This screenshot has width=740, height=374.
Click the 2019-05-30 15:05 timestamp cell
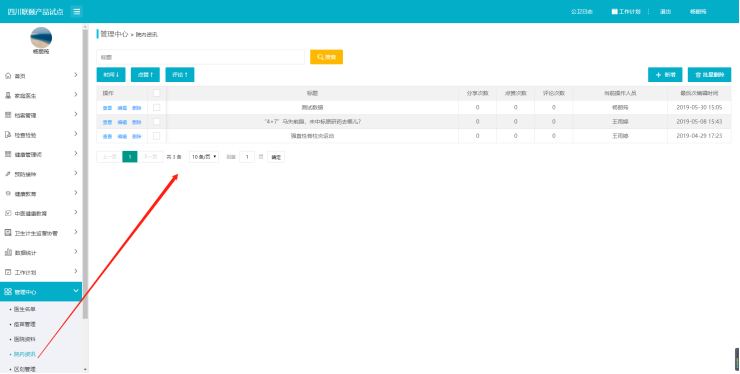point(699,108)
